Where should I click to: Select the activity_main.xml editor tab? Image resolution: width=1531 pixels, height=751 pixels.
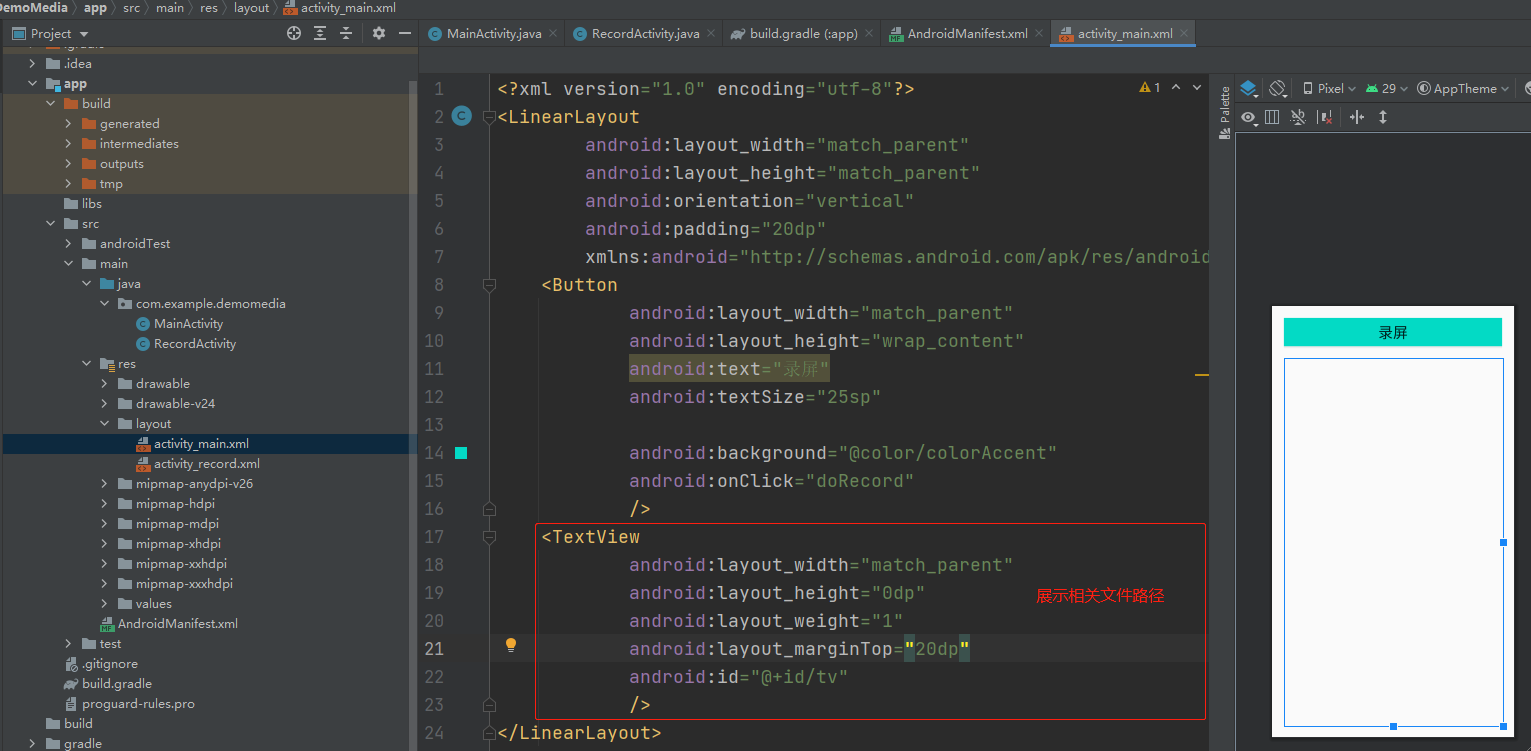point(1125,33)
